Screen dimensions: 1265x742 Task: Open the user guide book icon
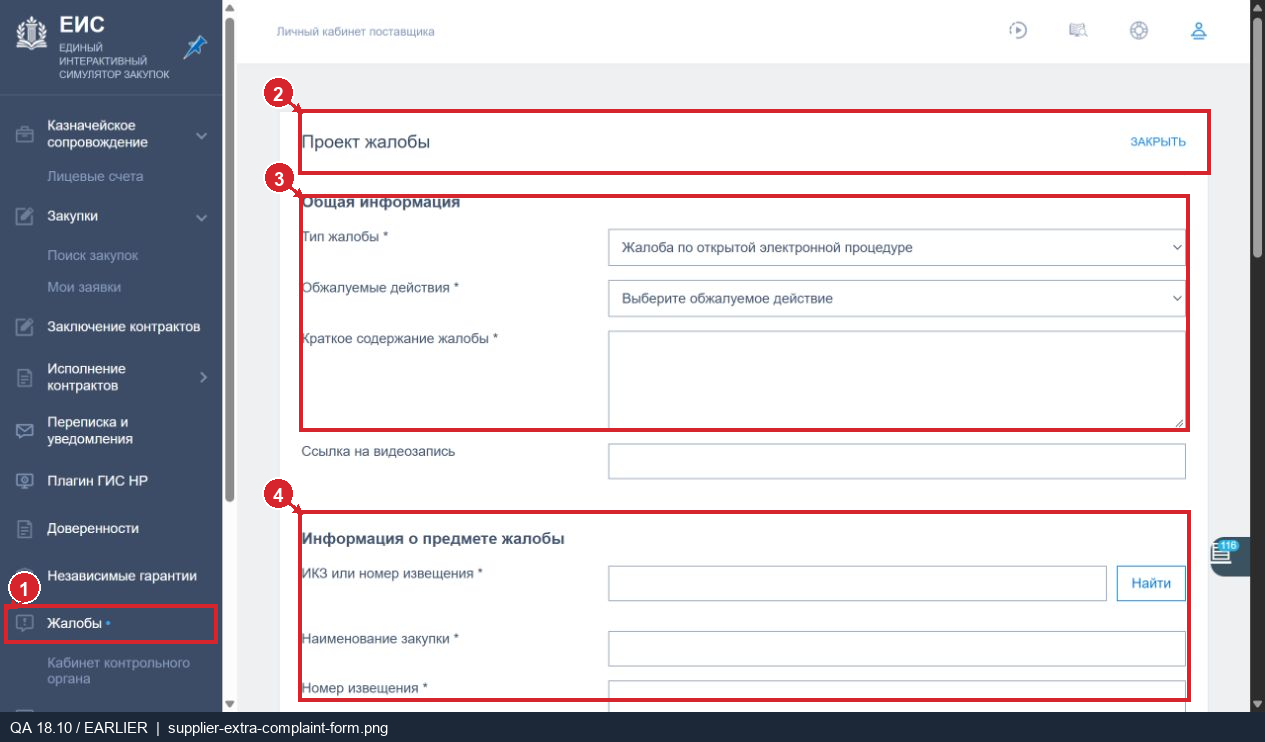1078,30
